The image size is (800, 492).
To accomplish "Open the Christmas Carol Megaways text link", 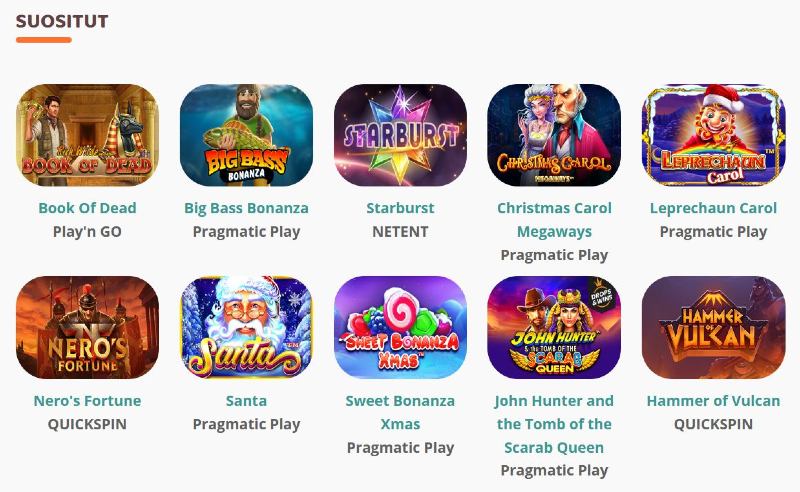I will pyautogui.click(x=554, y=220).
